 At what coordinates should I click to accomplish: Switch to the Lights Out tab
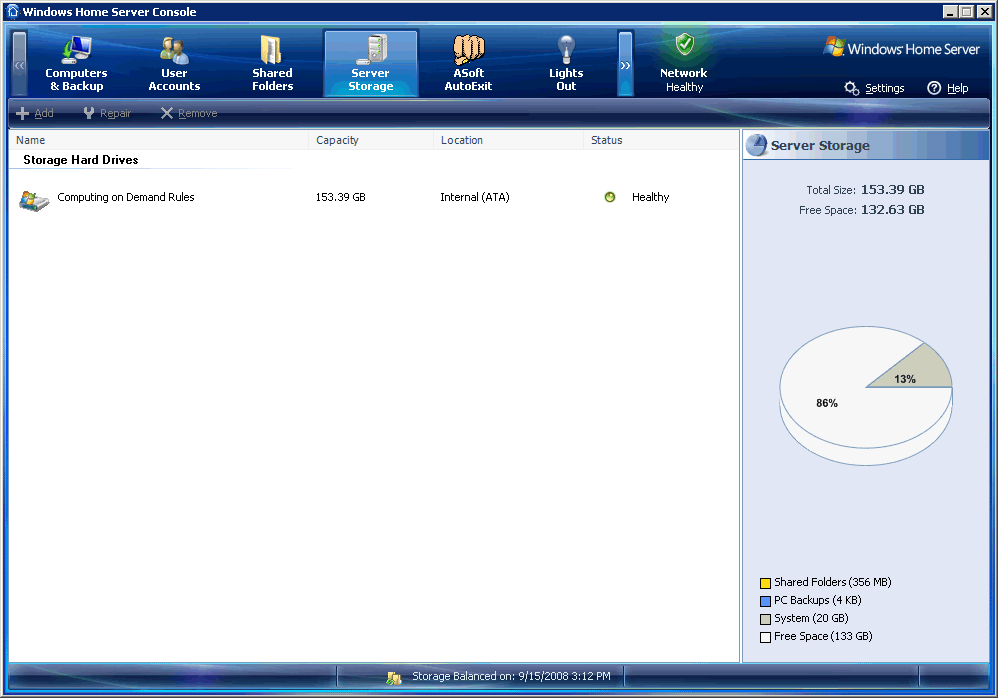tap(566, 64)
